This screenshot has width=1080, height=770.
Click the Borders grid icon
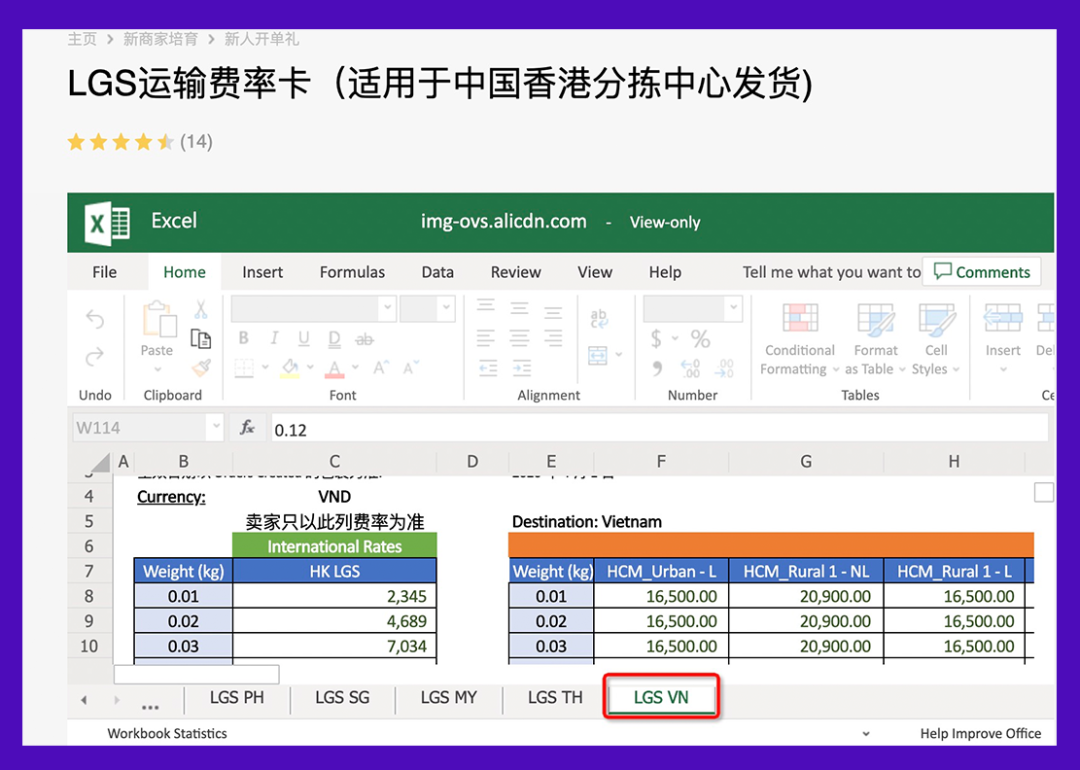(x=245, y=368)
